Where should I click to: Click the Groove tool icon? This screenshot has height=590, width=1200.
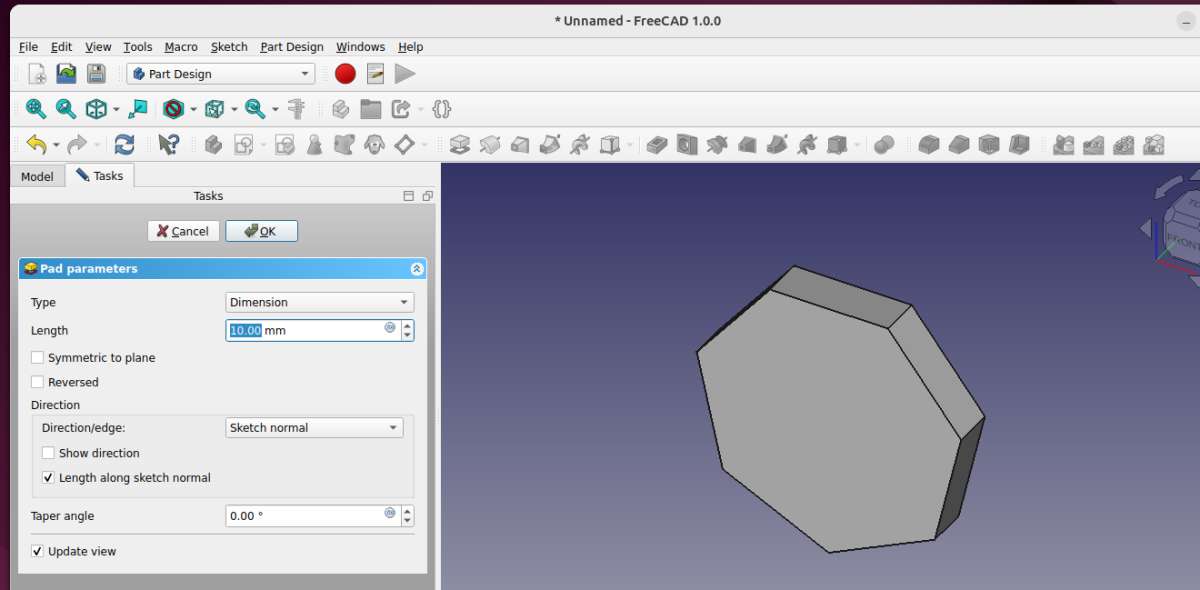pos(717,145)
